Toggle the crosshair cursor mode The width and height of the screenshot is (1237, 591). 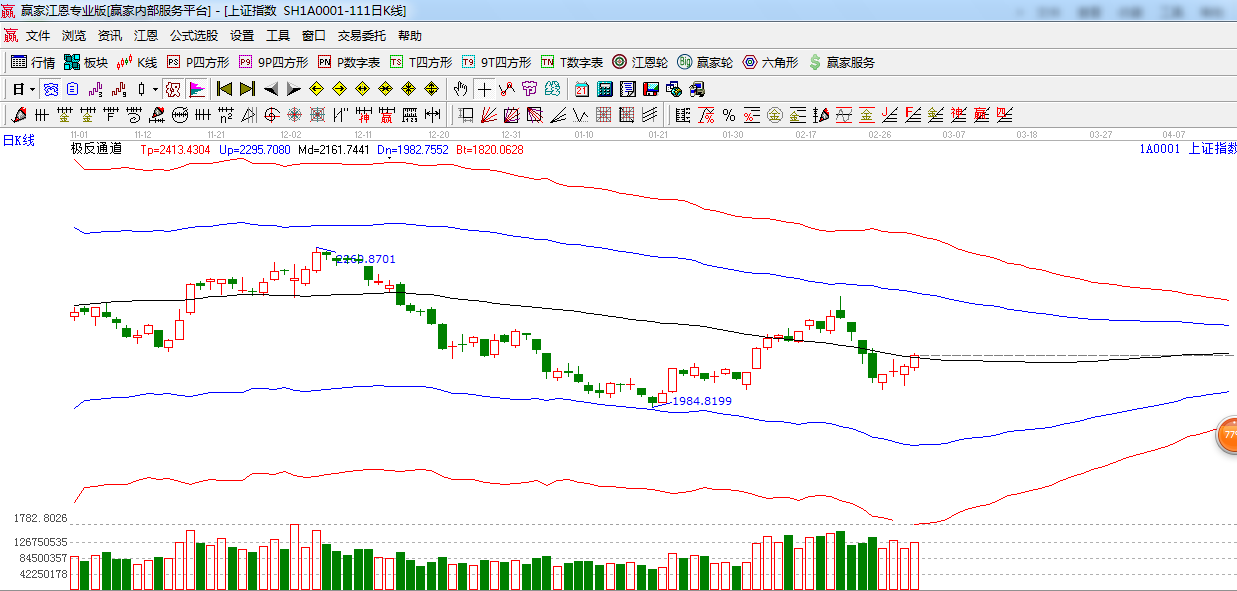(484, 89)
